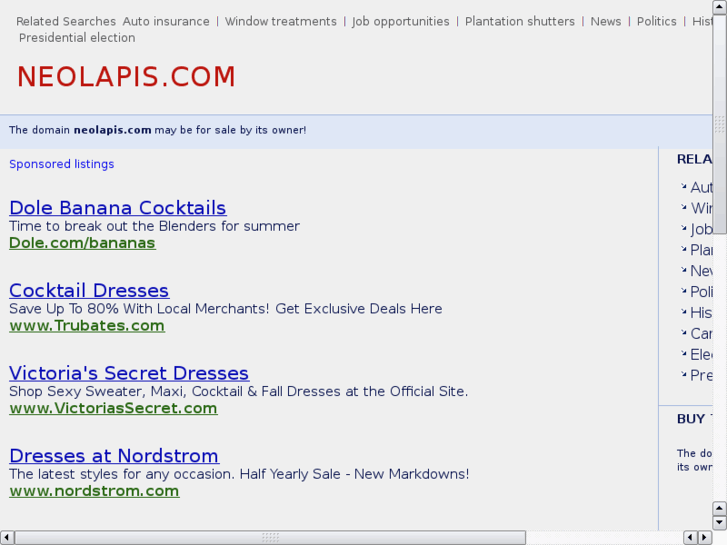Open the sidebar link starting with 'Pre'
The width and height of the screenshot is (727, 545).
tap(701, 375)
